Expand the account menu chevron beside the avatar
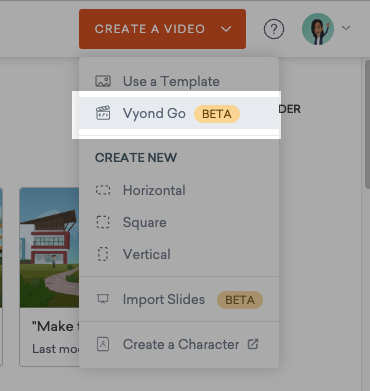 [x=346, y=28]
